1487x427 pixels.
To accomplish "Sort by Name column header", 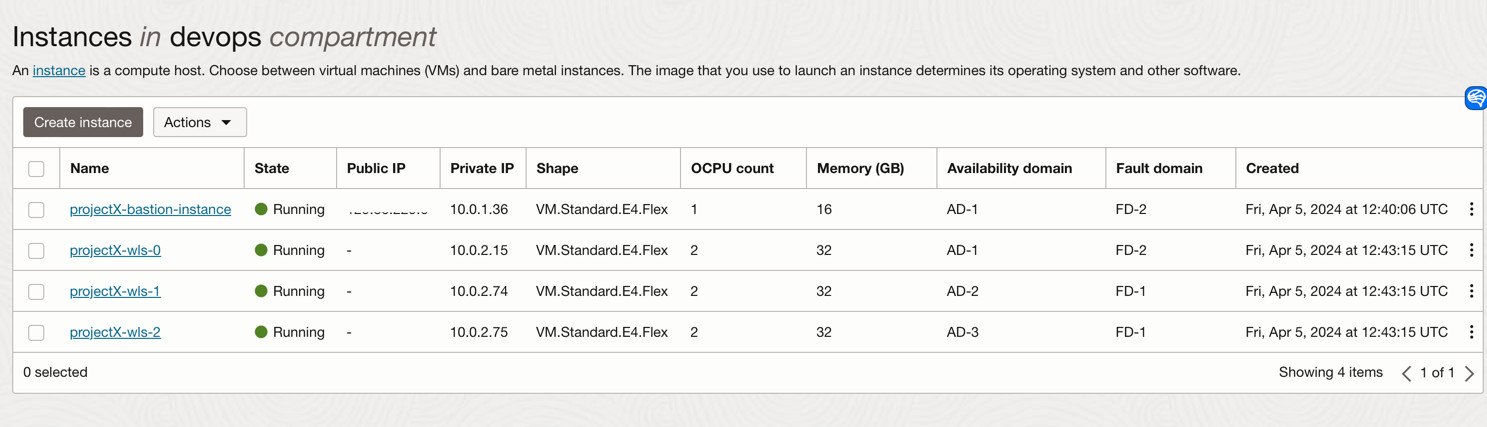I will click(x=90, y=168).
